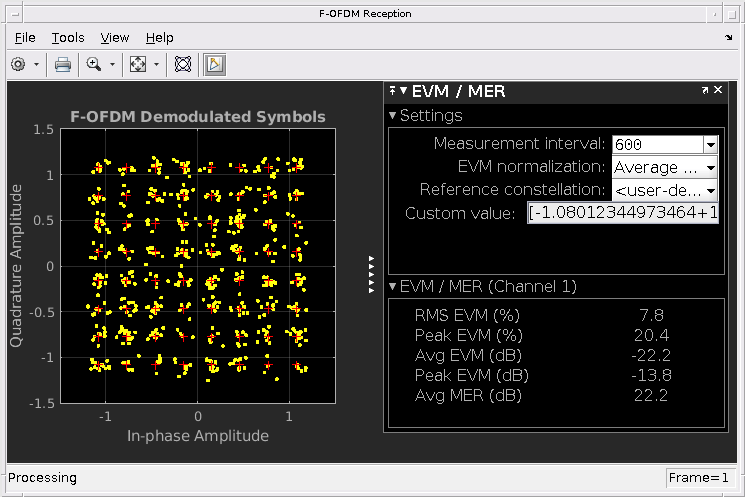
Task: Collapse the EVM / MER panel triangle
Action: (403, 90)
